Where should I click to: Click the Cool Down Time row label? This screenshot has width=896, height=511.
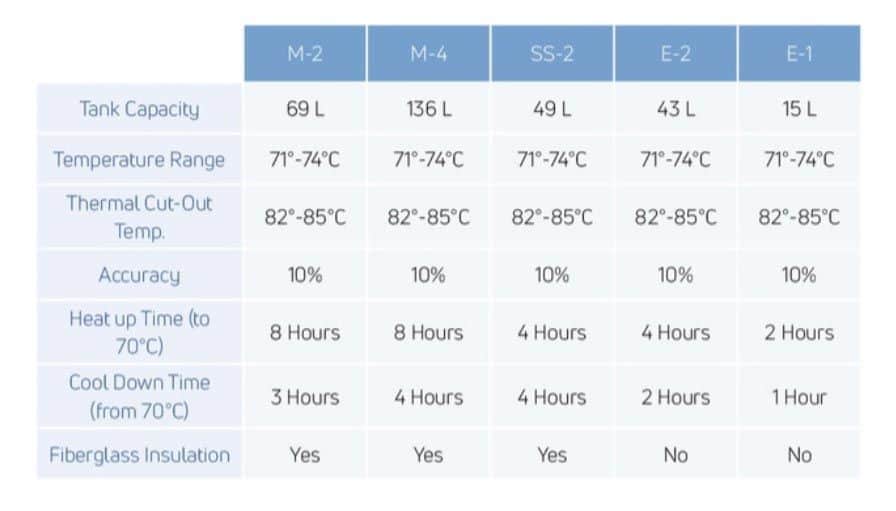coord(139,396)
